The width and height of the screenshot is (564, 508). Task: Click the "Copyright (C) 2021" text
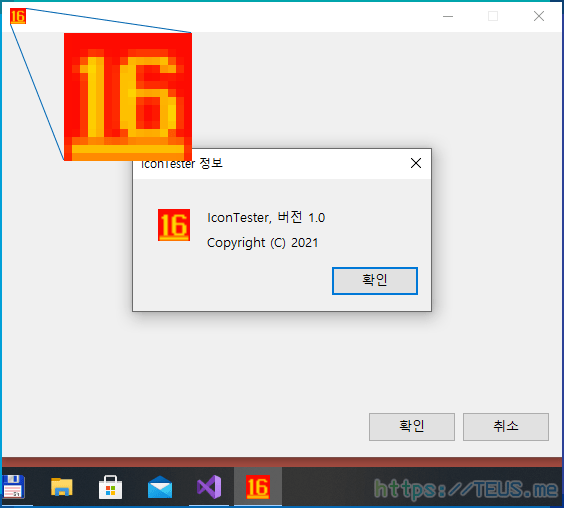263,243
